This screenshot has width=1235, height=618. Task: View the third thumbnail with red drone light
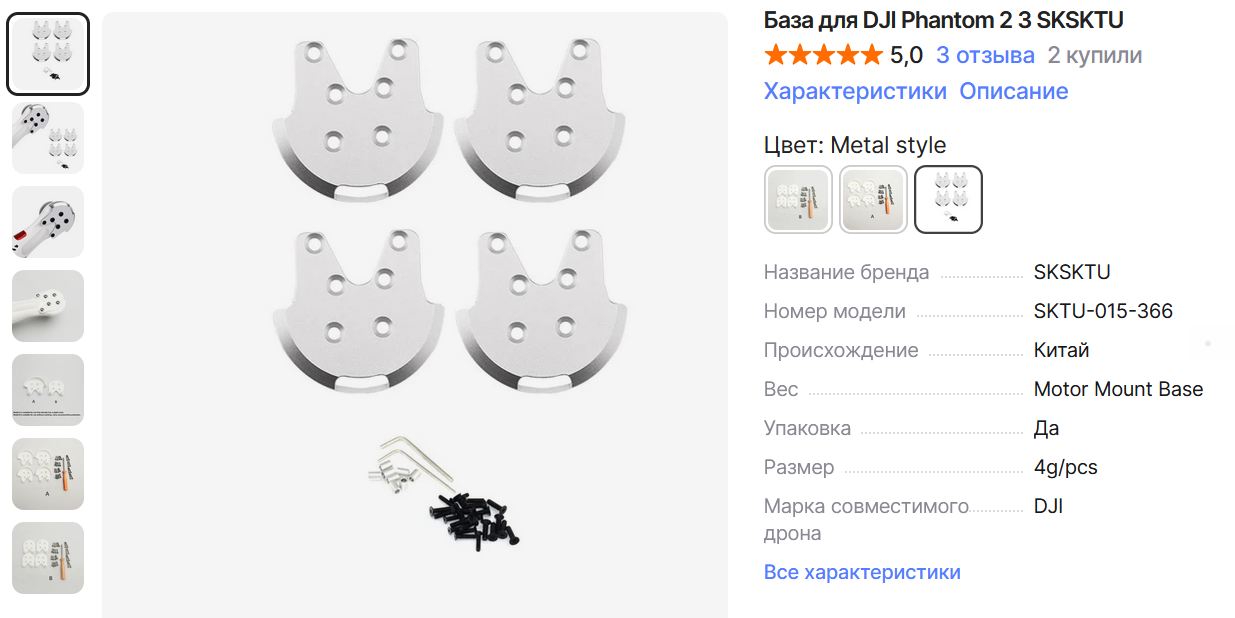point(48,222)
